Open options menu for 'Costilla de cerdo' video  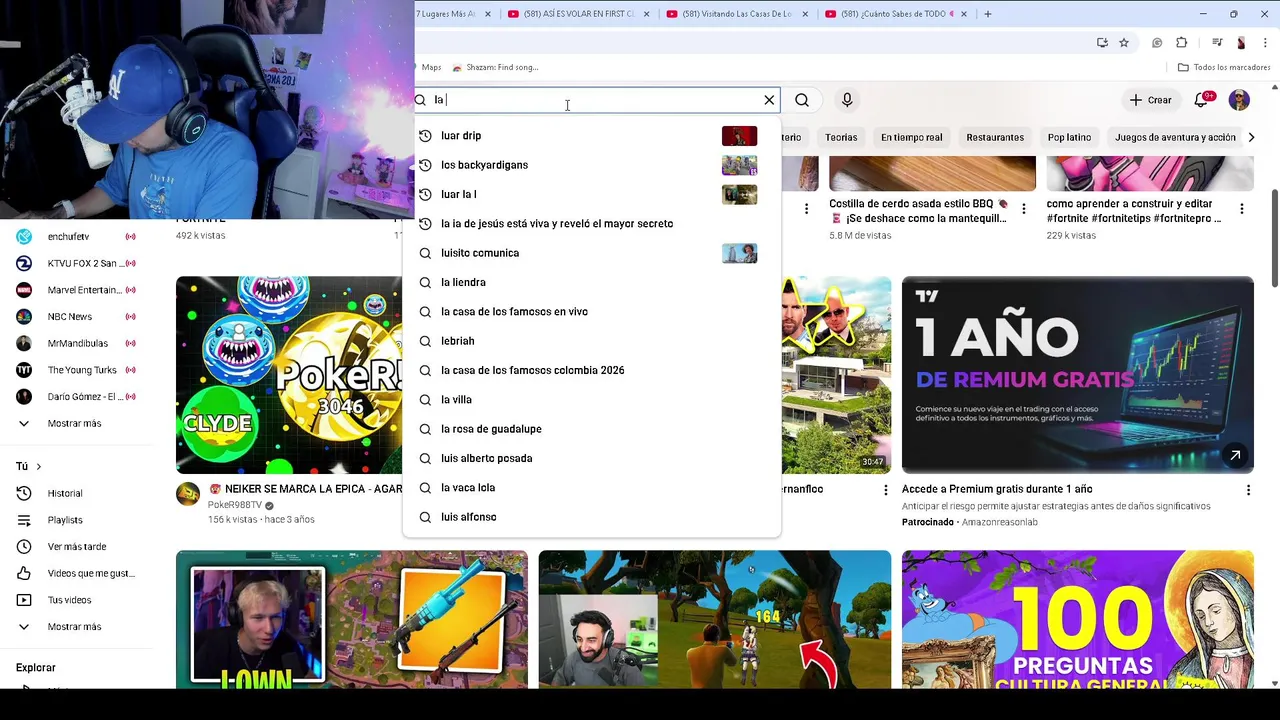tap(1023, 209)
